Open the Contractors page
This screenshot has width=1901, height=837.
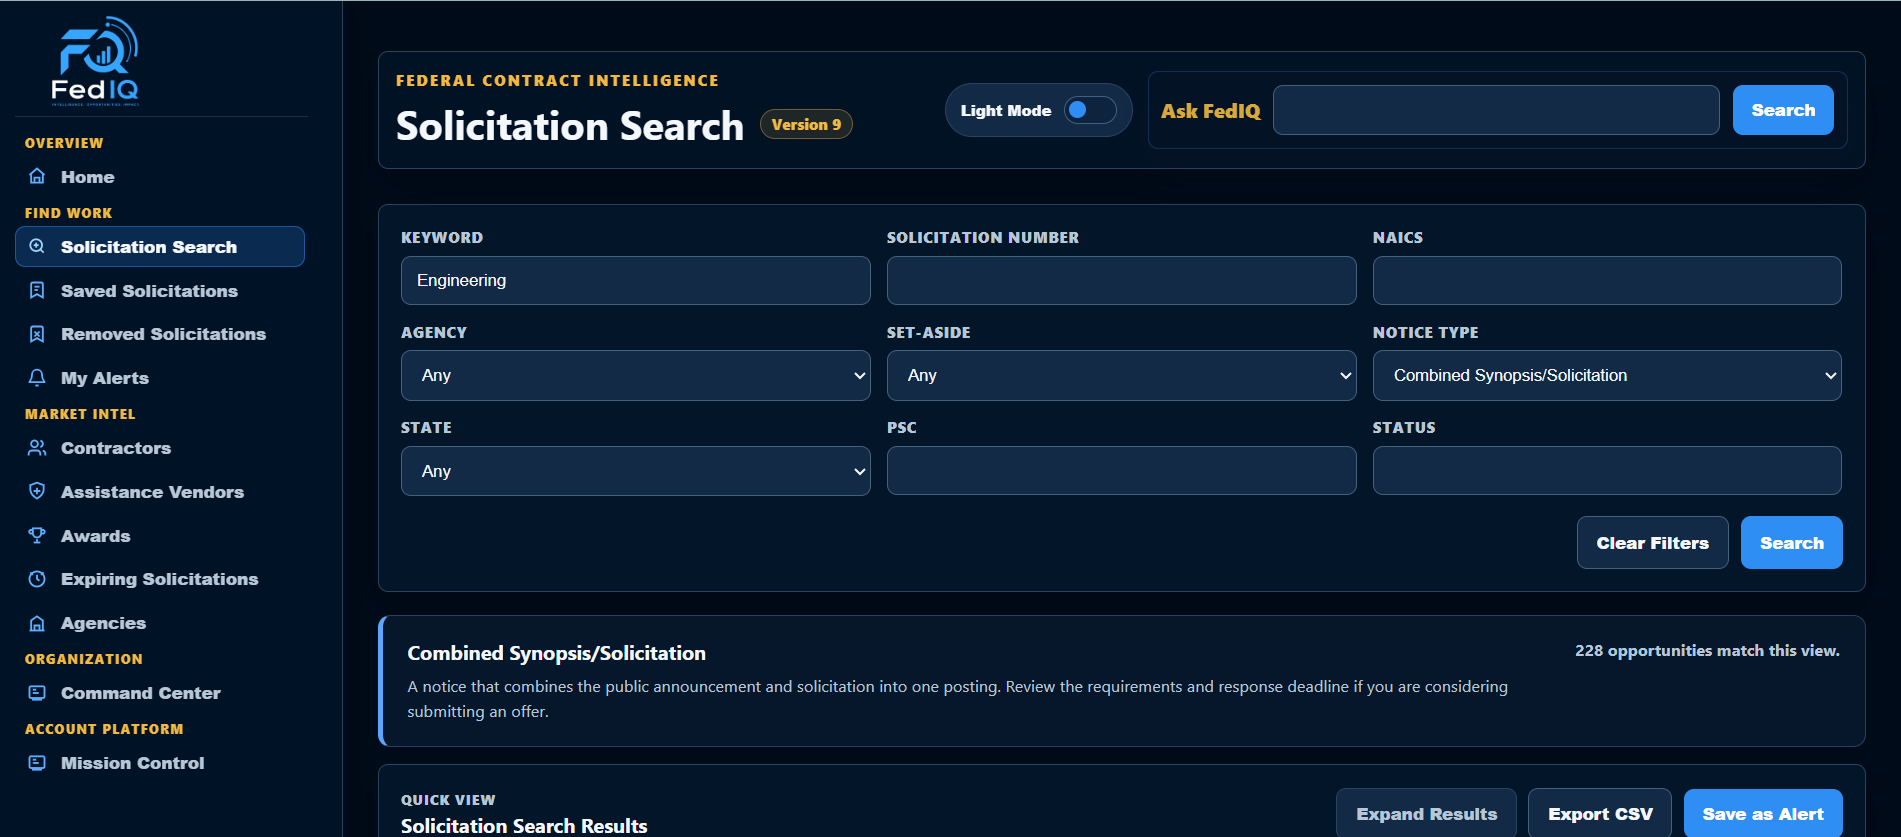pos(160,448)
